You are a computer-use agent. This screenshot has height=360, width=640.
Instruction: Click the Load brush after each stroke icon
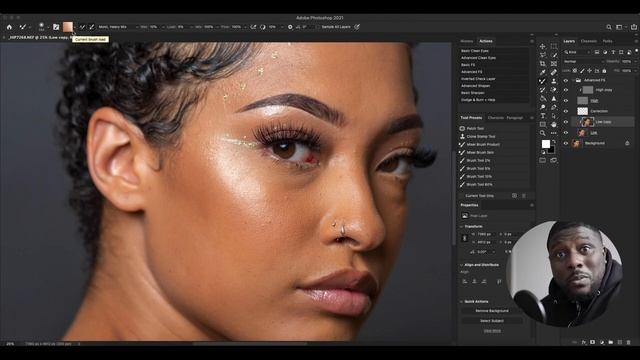(x=82, y=27)
